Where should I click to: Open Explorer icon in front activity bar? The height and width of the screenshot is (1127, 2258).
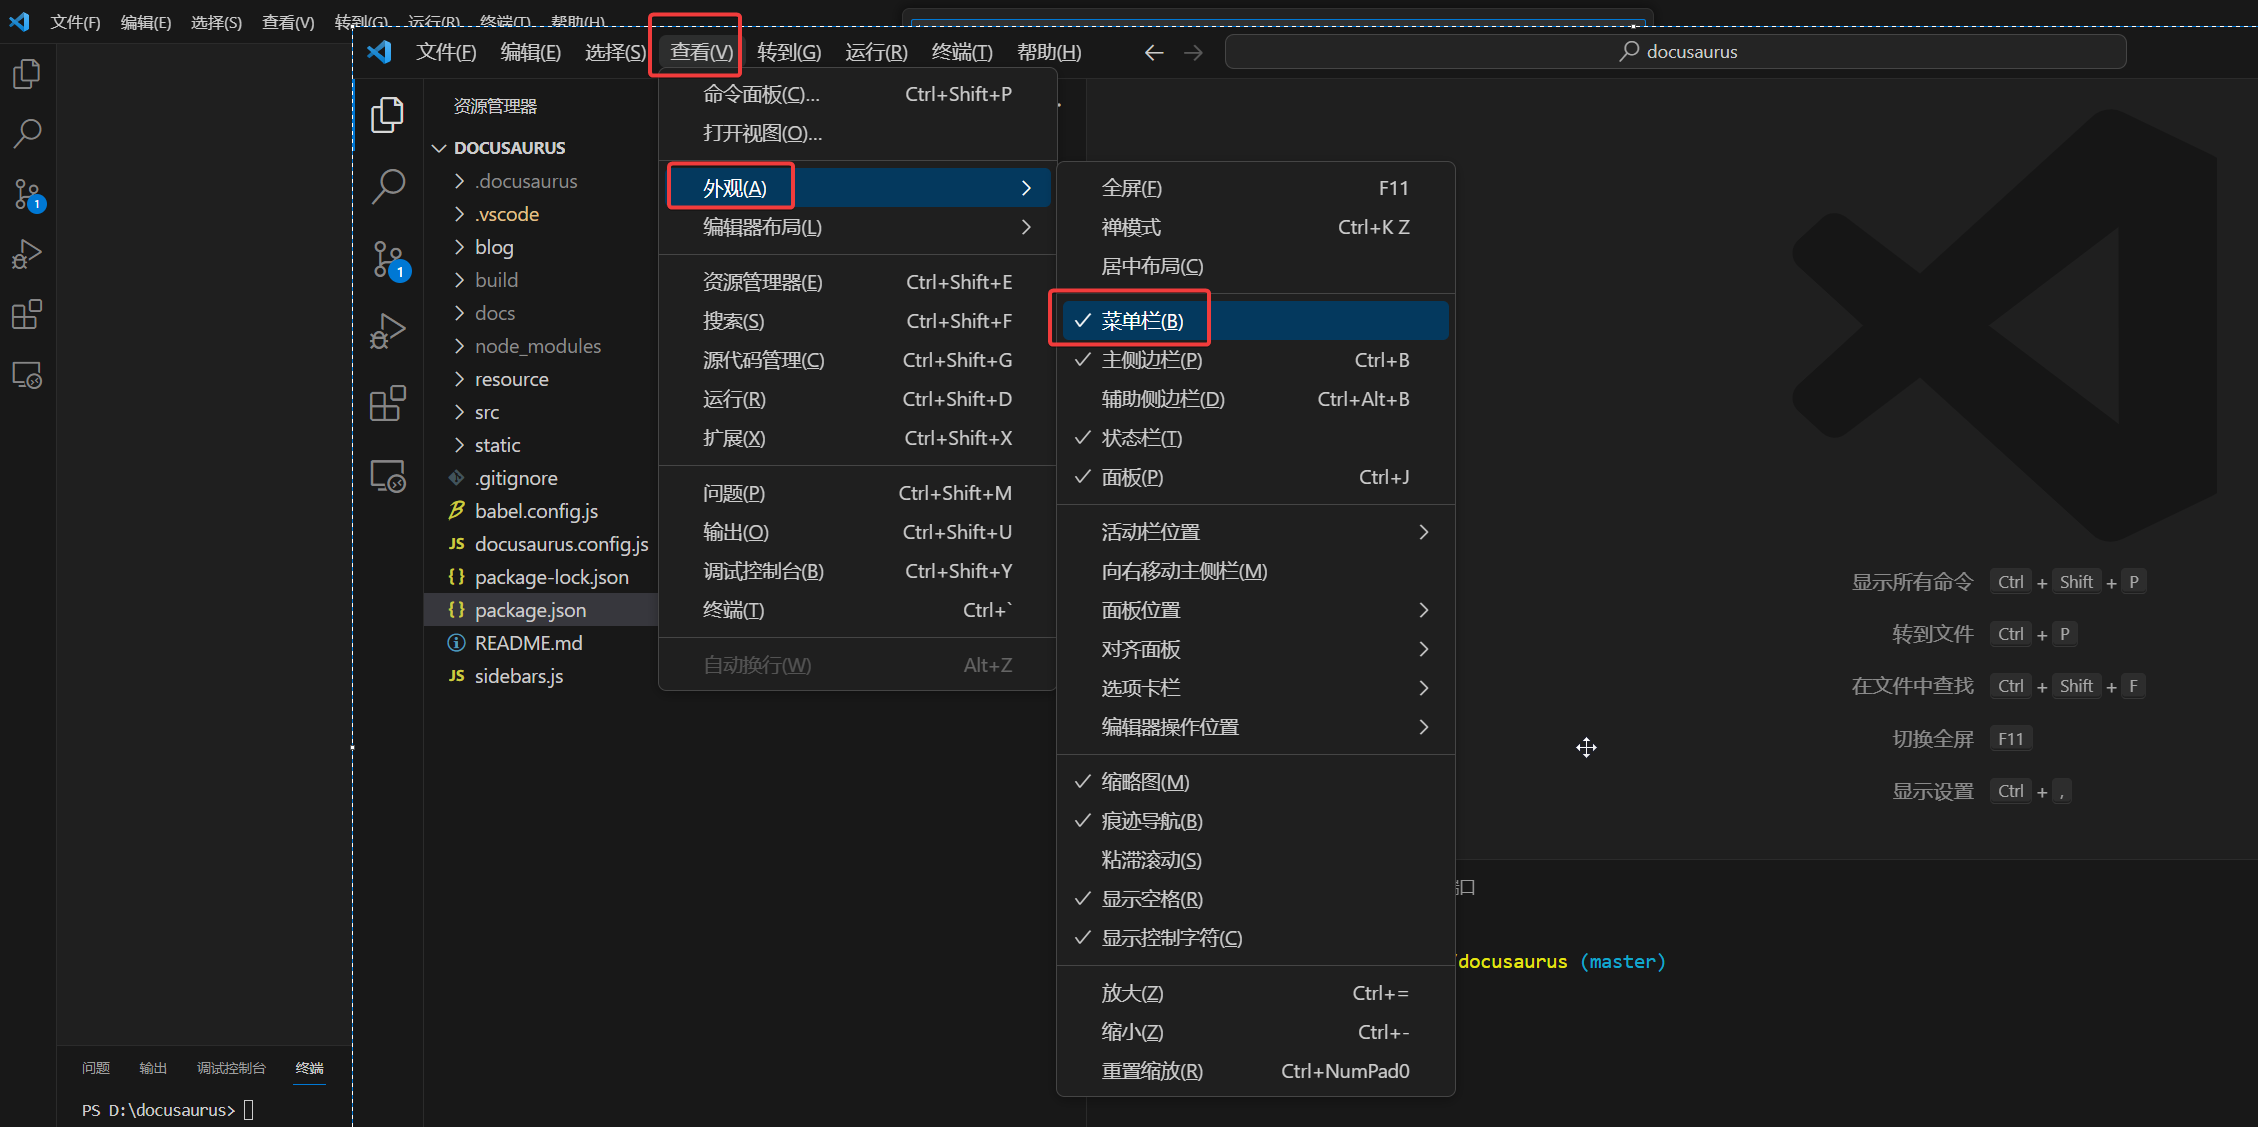point(387,114)
